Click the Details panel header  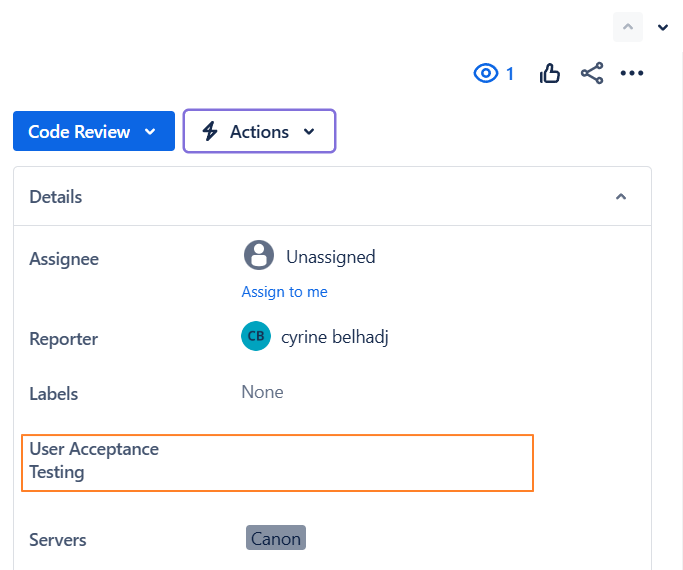pos(56,197)
